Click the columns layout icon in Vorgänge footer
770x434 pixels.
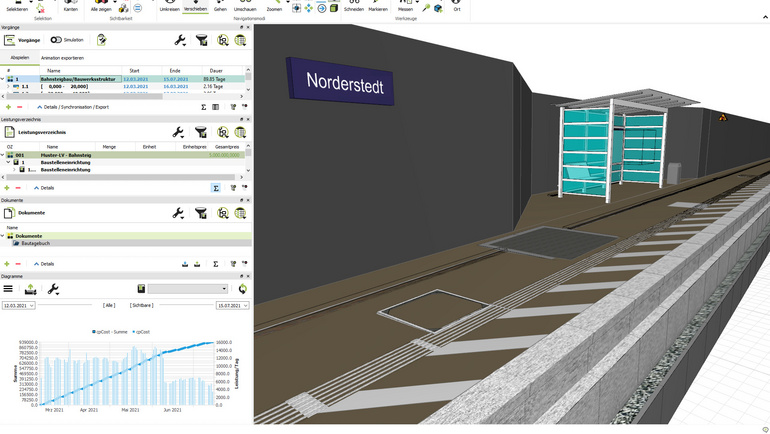pyautogui.click(x=216, y=107)
